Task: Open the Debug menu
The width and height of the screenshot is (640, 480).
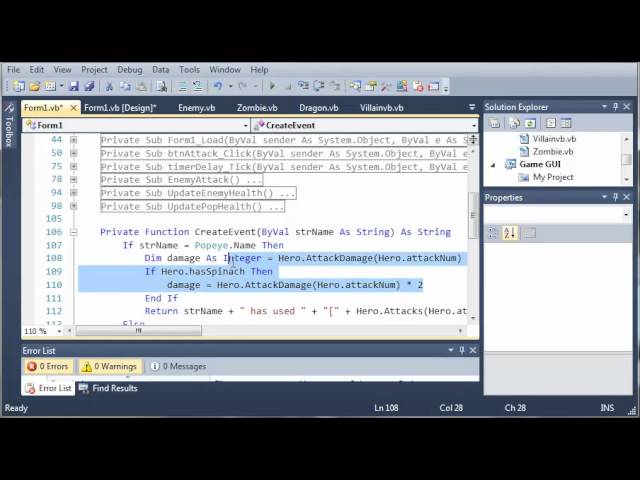Action: pos(130,70)
